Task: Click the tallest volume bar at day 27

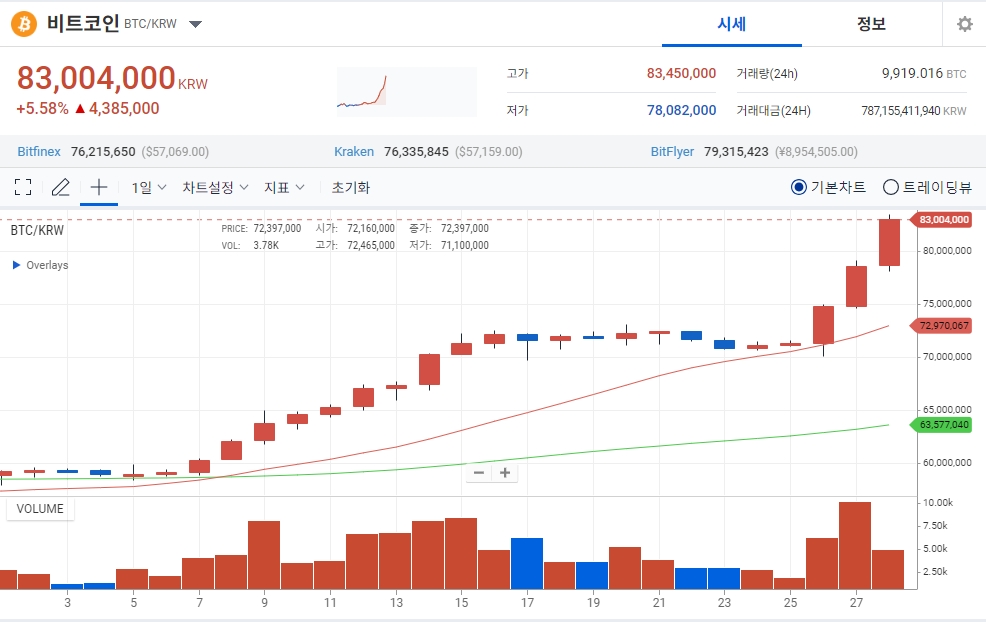Action: 855,545
